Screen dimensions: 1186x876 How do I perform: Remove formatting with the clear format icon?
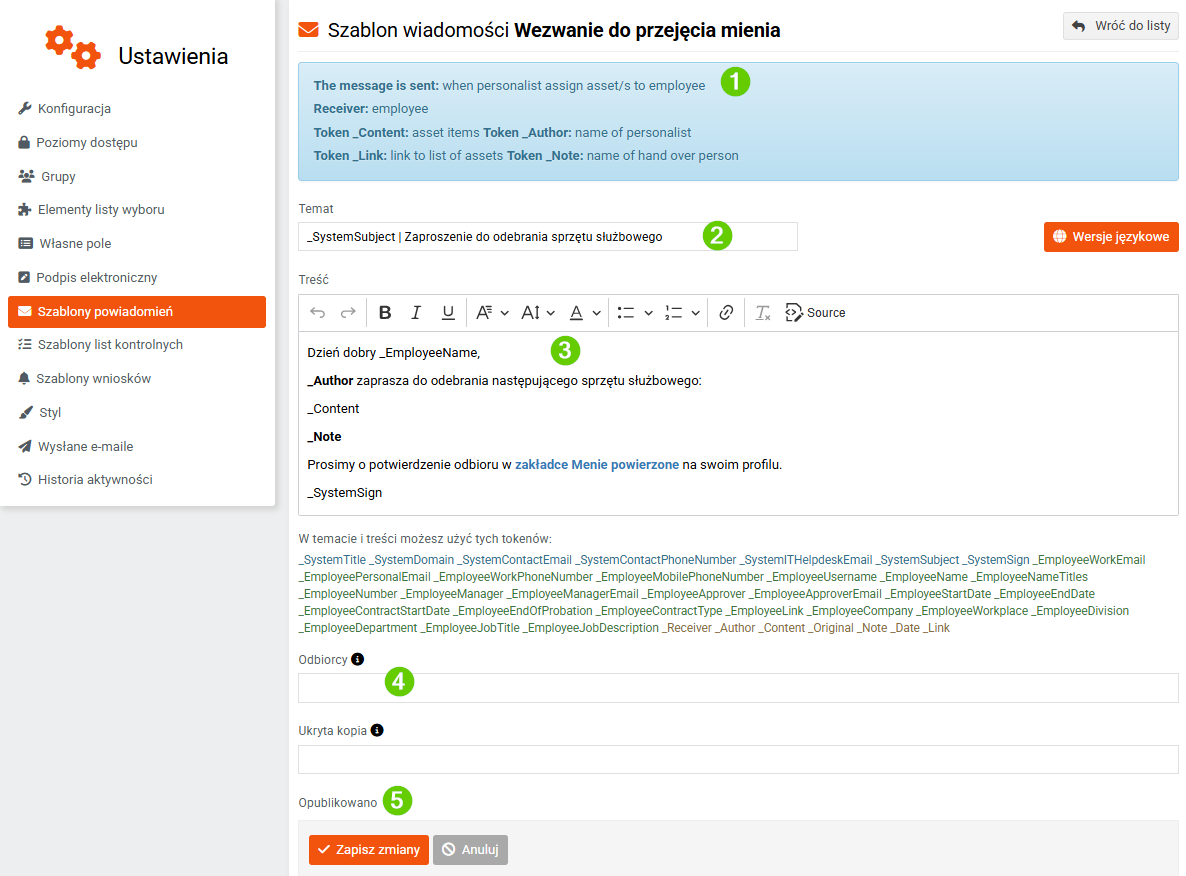click(762, 312)
